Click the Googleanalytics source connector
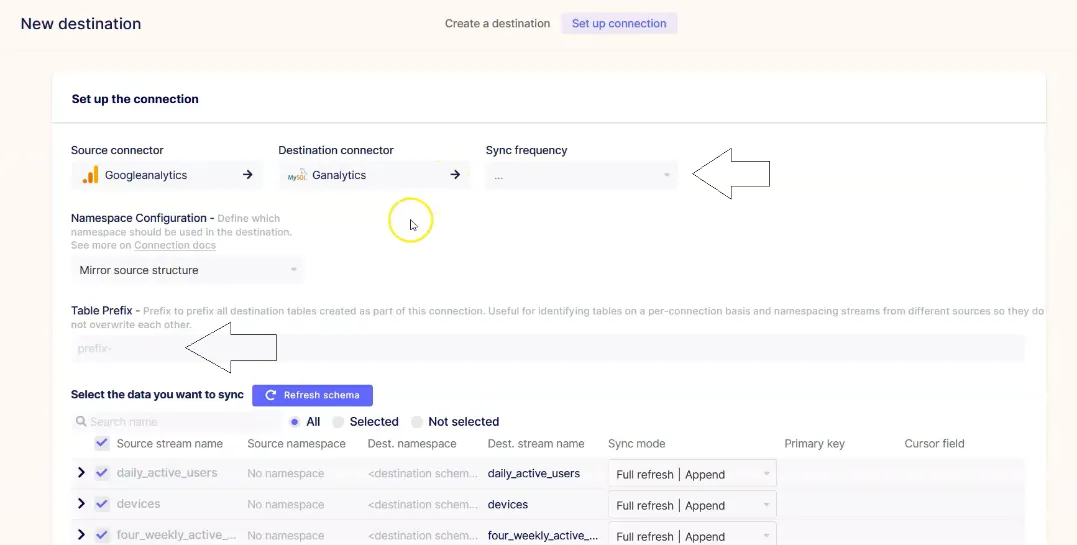Screen dimensions: 1077x545 [166, 175]
